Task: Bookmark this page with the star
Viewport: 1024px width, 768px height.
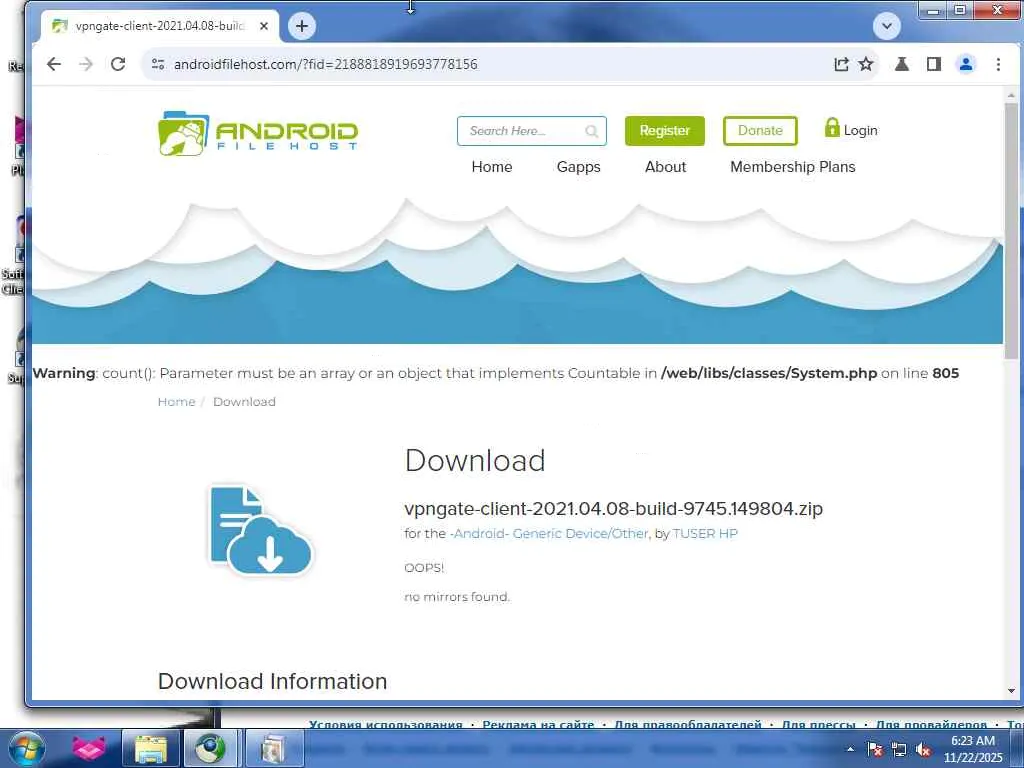Action: pos(866,64)
